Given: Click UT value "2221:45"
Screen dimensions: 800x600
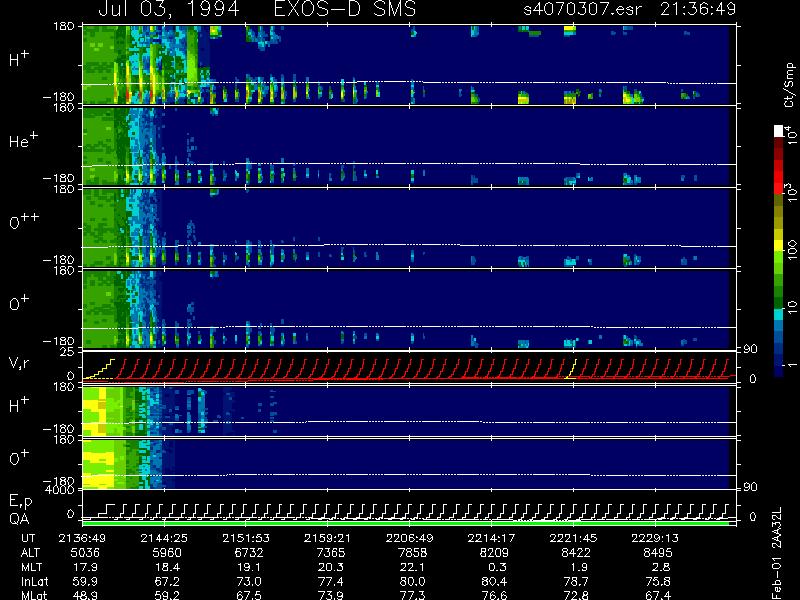Looking at the screenshot, I should pos(573,538).
